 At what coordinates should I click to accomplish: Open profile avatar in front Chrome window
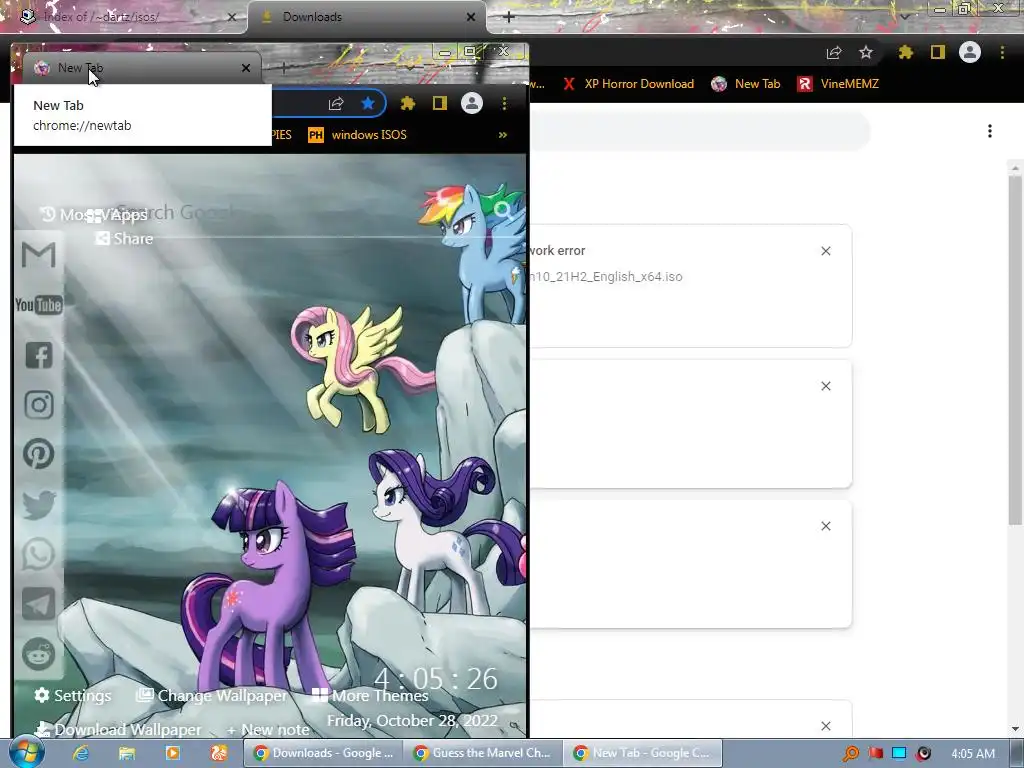(x=472, y=103)
